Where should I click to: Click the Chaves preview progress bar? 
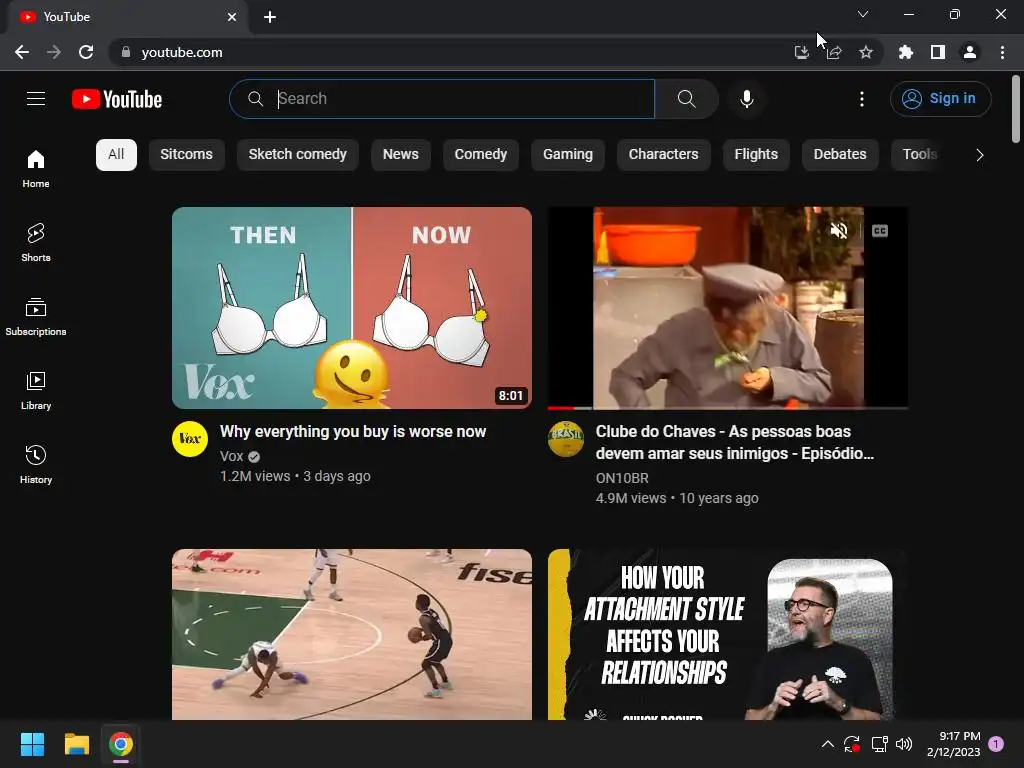[x=728, y=408]
